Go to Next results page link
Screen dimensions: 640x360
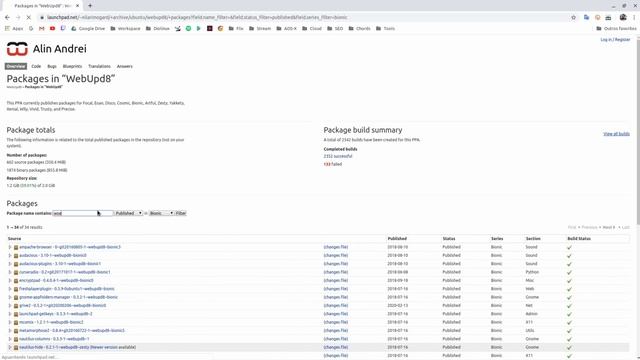[608, 227]
